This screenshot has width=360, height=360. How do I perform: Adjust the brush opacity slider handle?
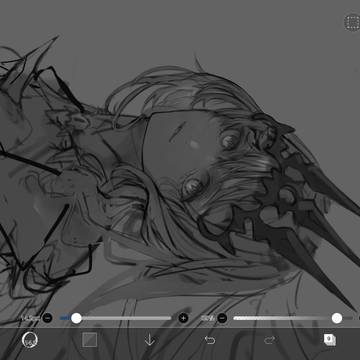[337, 318]
